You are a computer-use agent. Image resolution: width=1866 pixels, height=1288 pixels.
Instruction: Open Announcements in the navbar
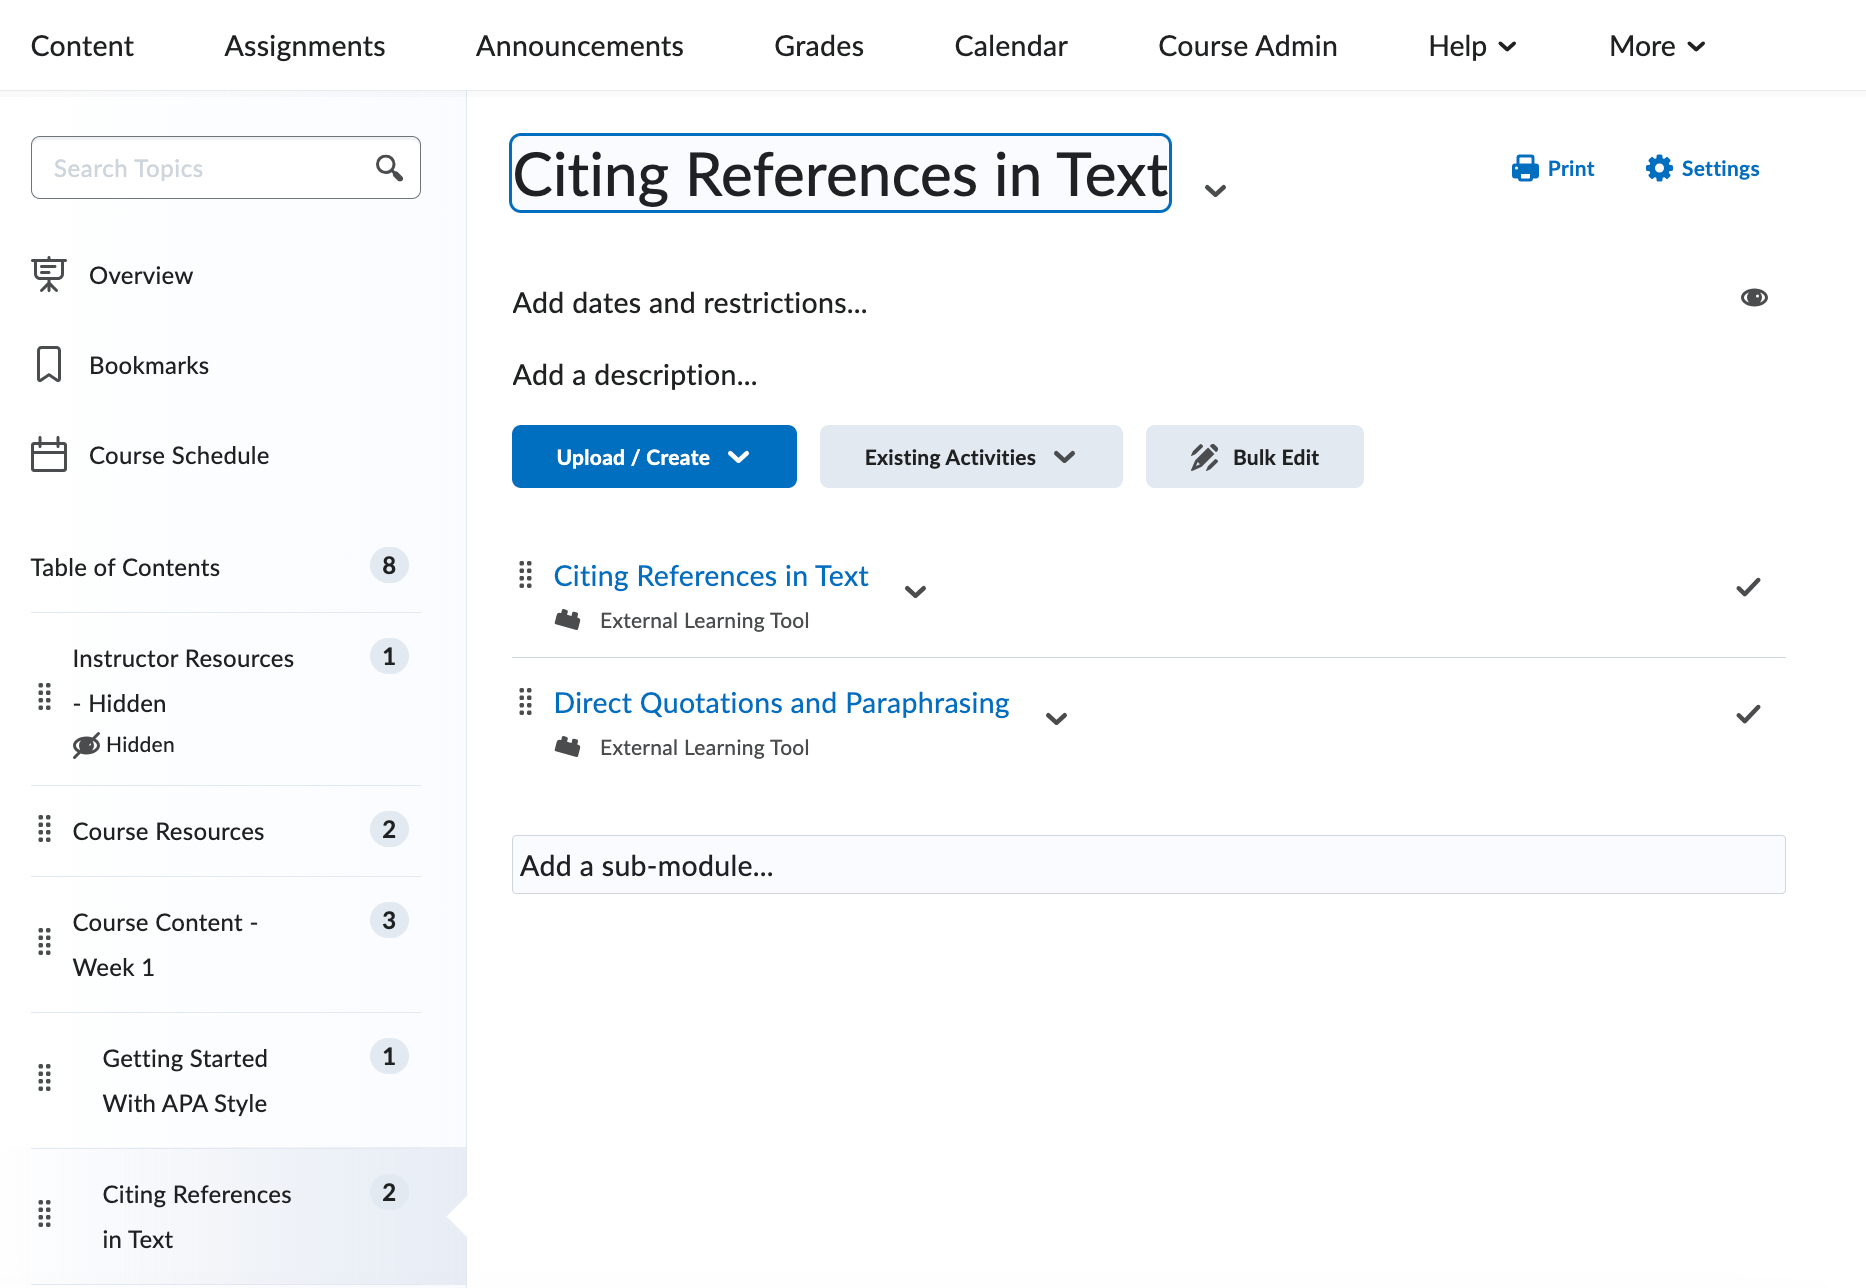(580, 46)
